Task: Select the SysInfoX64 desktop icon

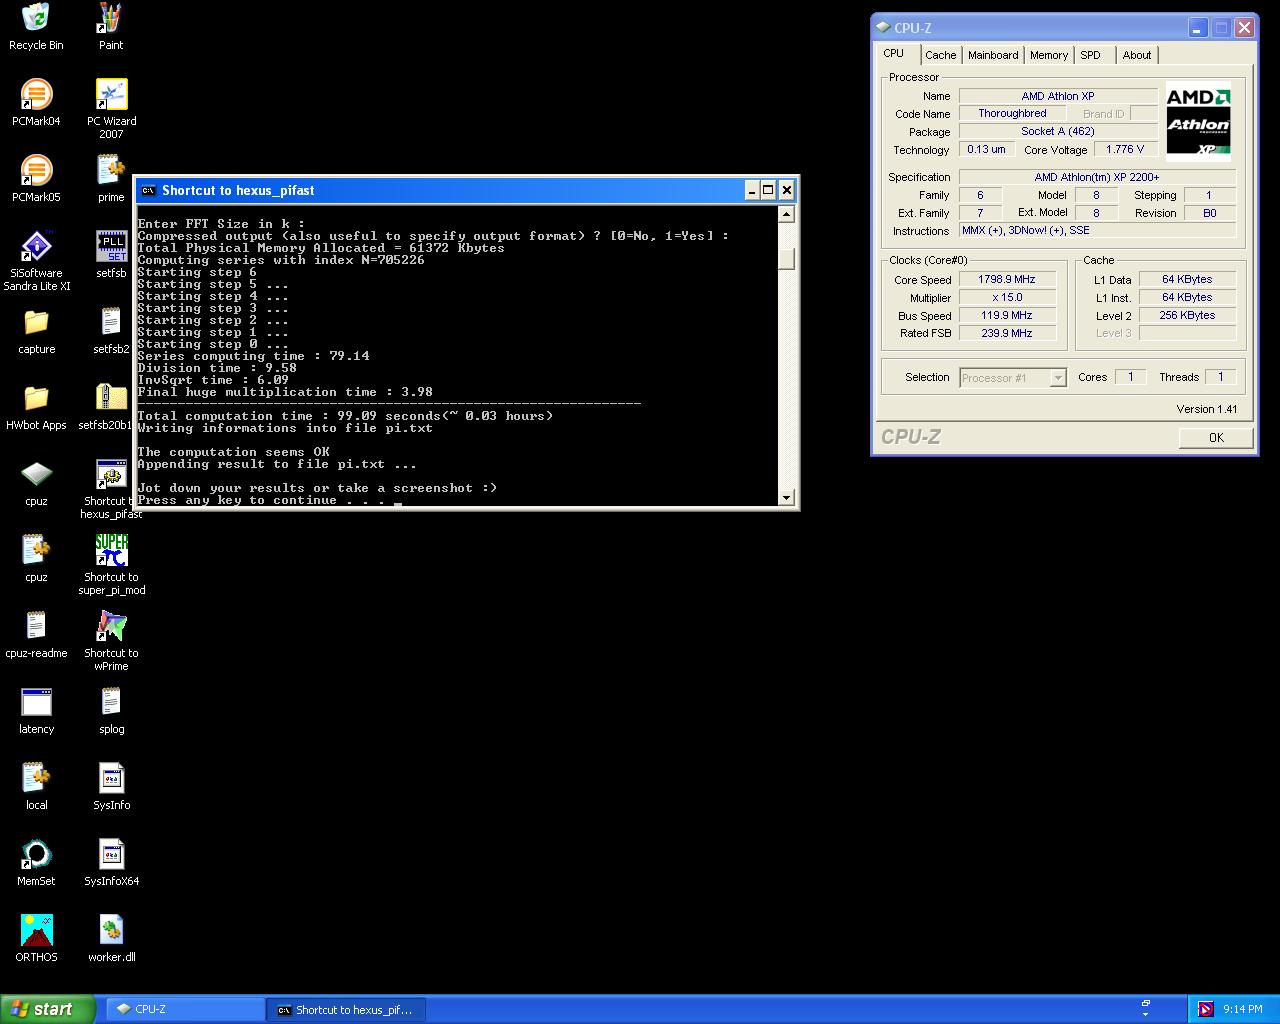Action: click(x=111, y=855)
